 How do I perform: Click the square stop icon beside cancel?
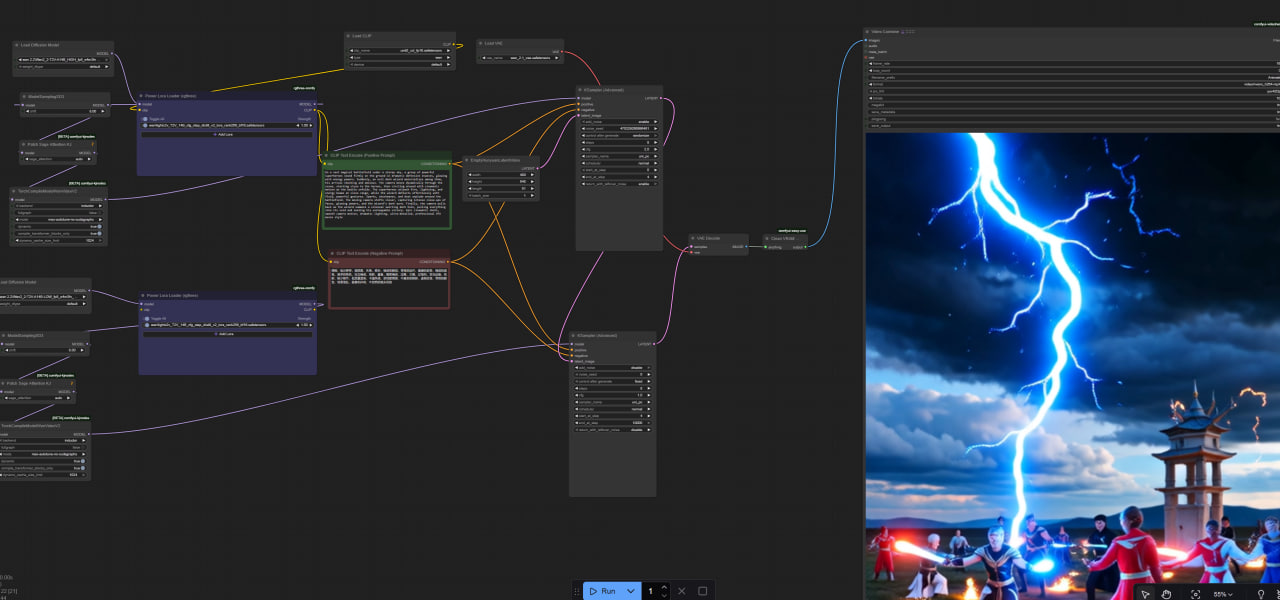(703, 591)
